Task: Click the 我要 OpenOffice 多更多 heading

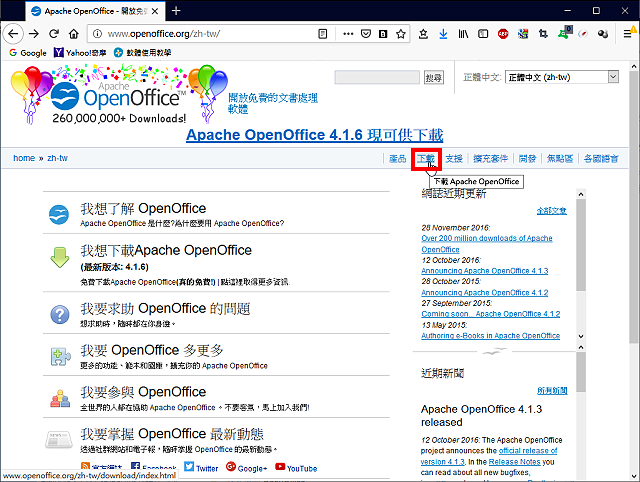Action: coord(151,350)
